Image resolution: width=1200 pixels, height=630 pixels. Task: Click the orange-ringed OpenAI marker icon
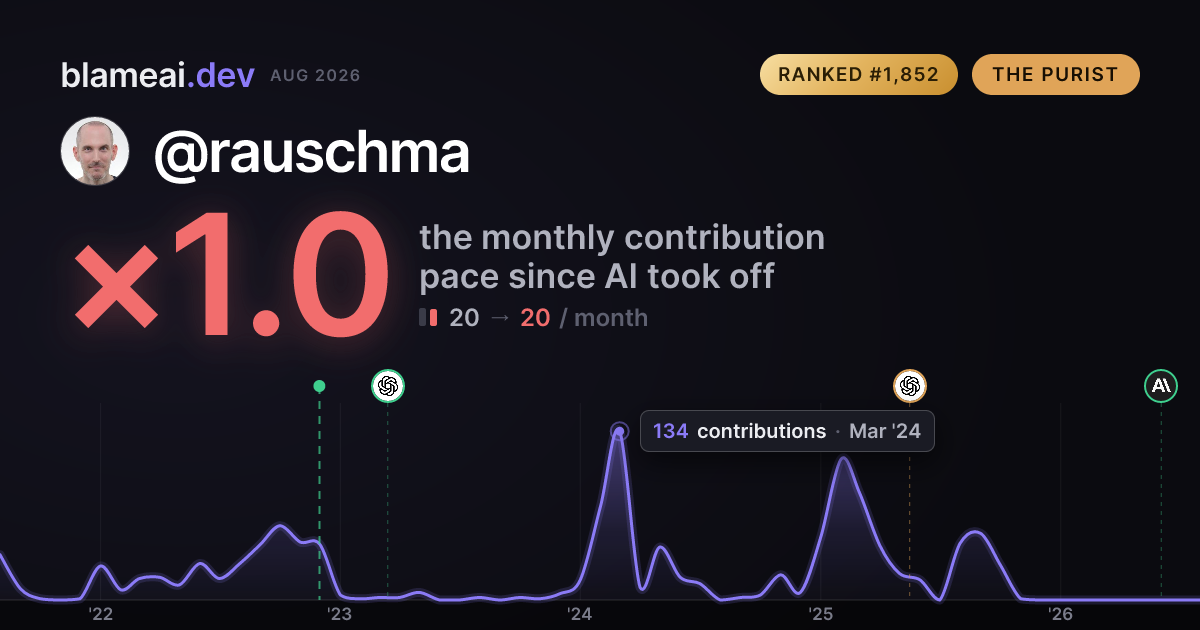909,385
